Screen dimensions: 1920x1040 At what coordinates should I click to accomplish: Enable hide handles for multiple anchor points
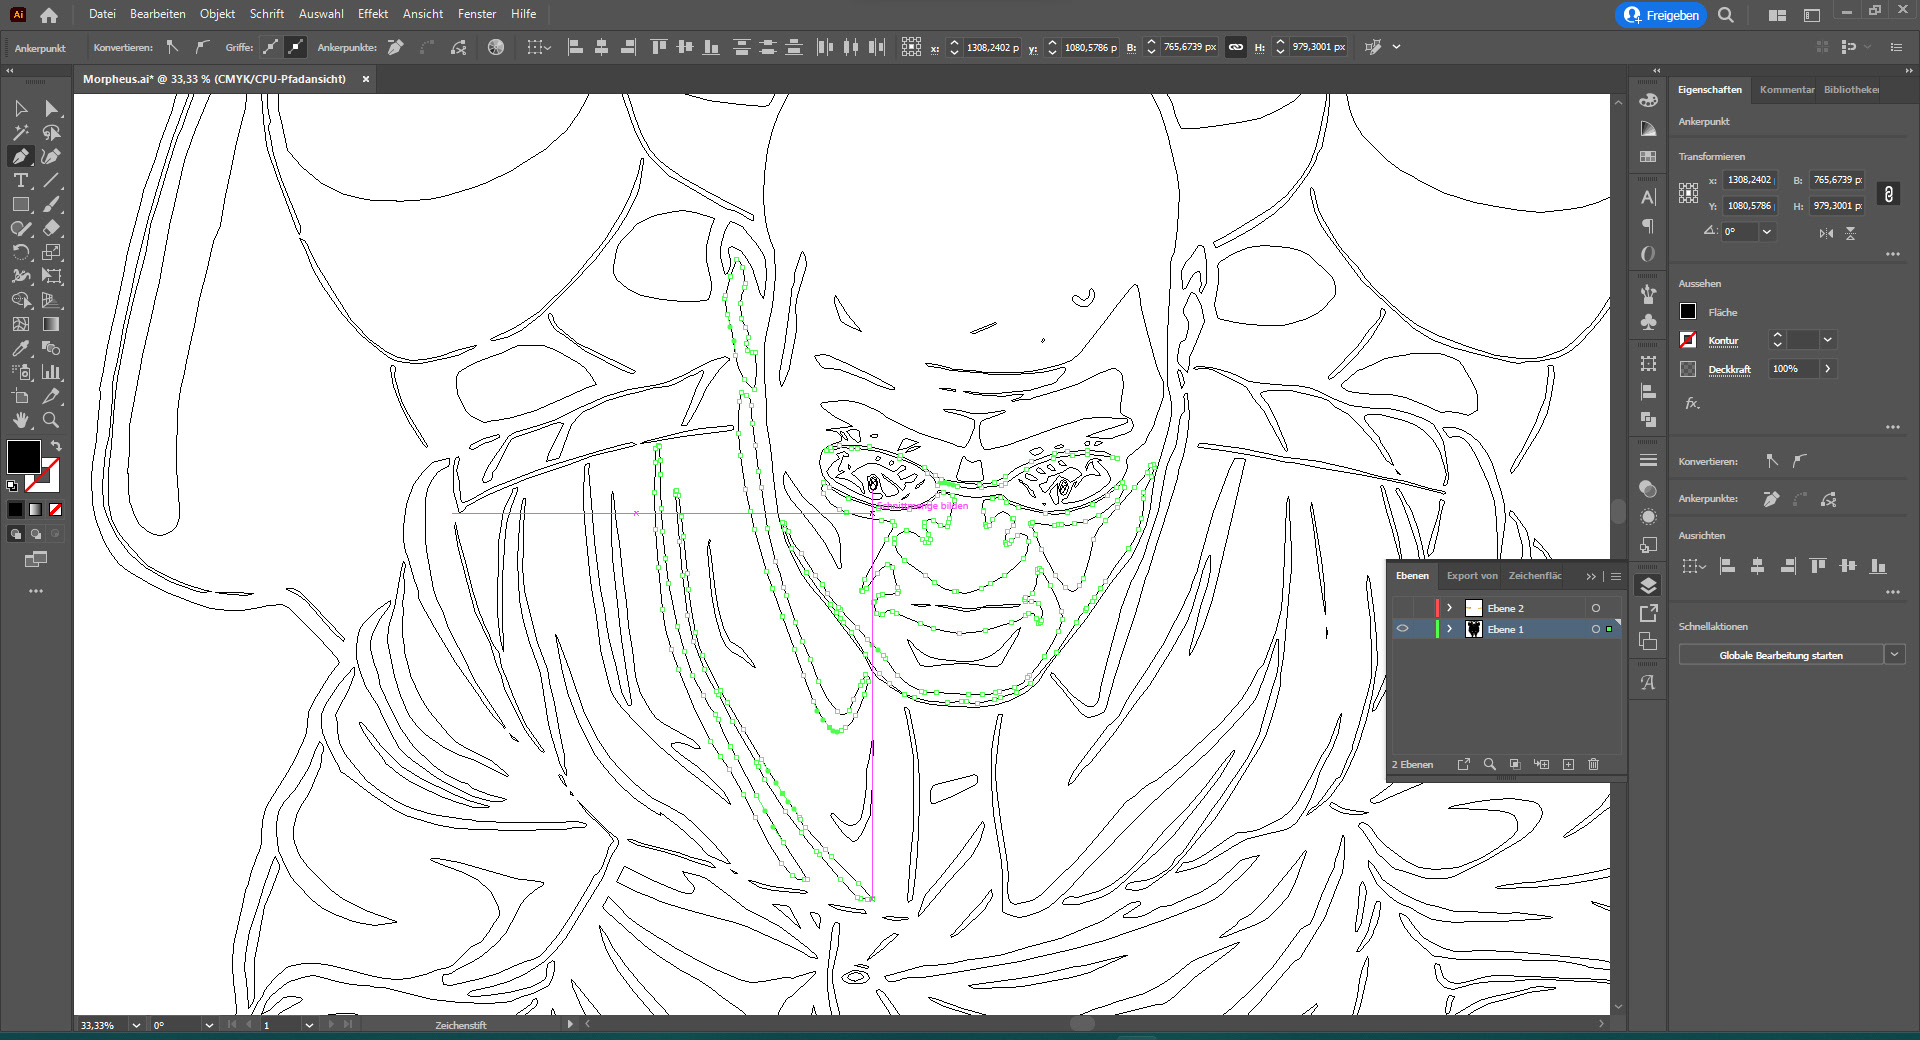tap(295, 47)
